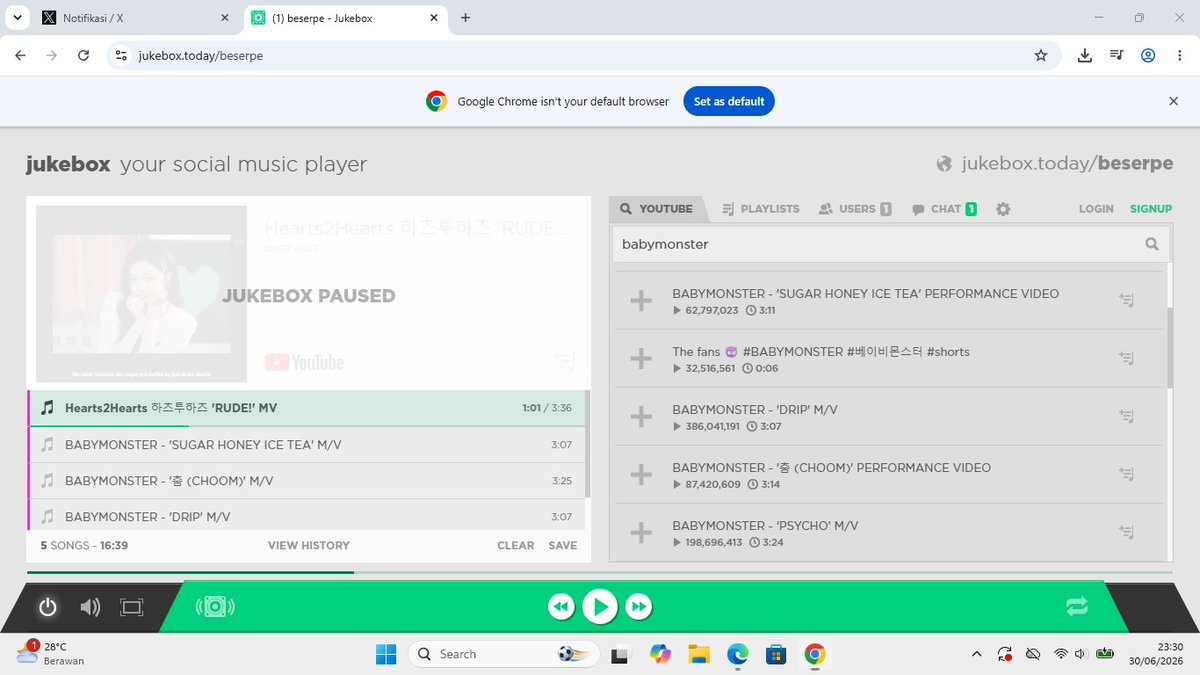The image size is (1200, 675).
Task: Switch to the YOUTUBE tab
Action: click(x=656, y=209)
